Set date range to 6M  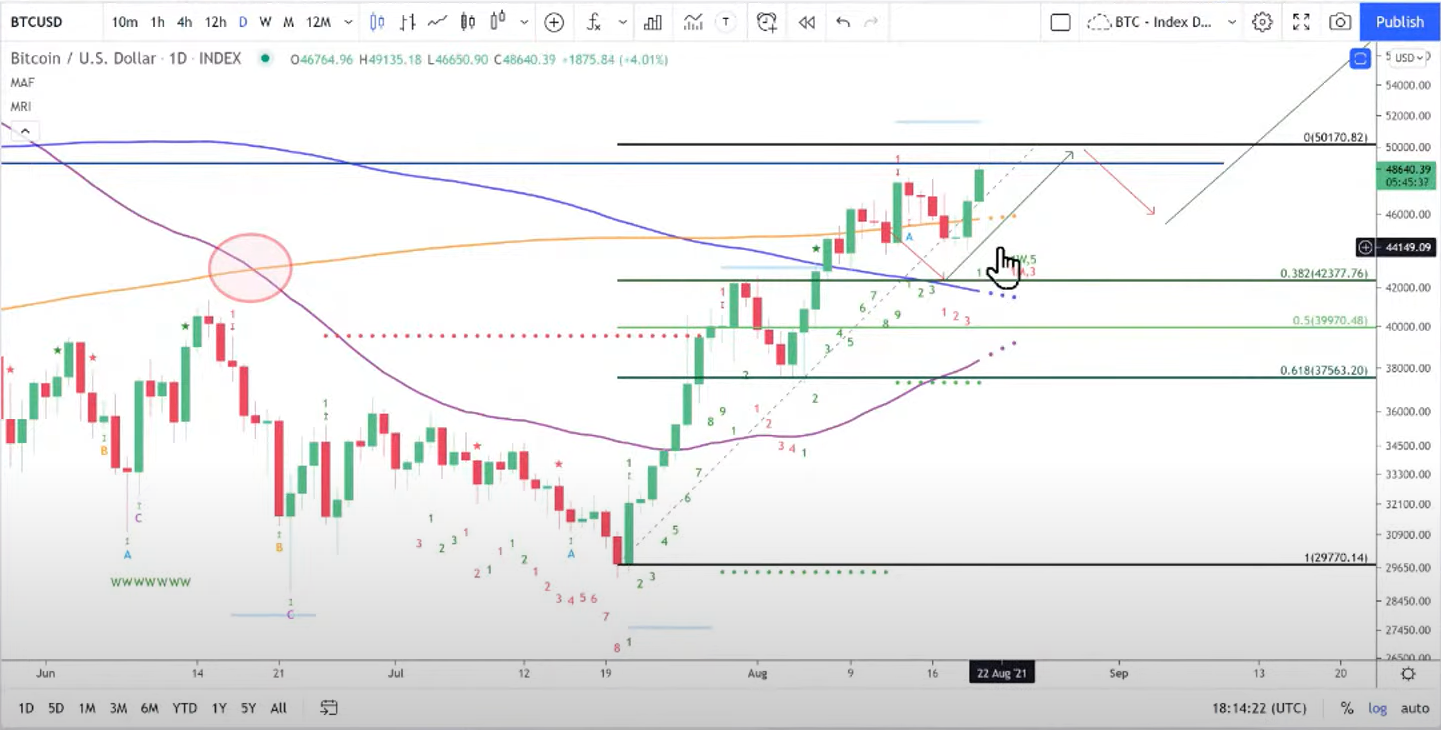(149, 708)
